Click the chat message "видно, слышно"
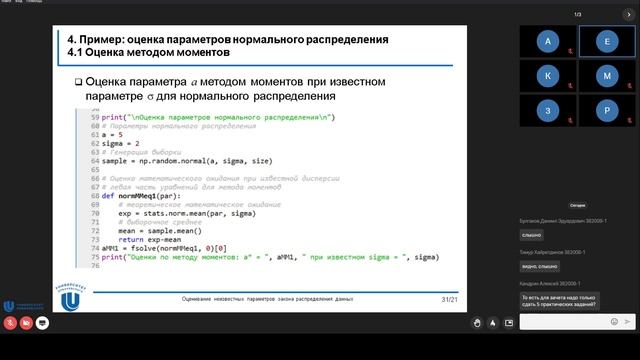 [x=540, y=267]
